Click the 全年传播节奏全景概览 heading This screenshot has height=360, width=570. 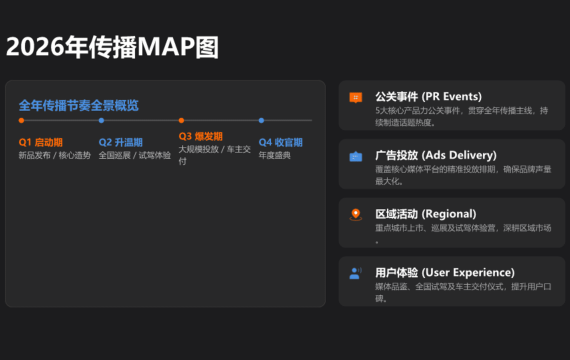click(x=79, y=105)
